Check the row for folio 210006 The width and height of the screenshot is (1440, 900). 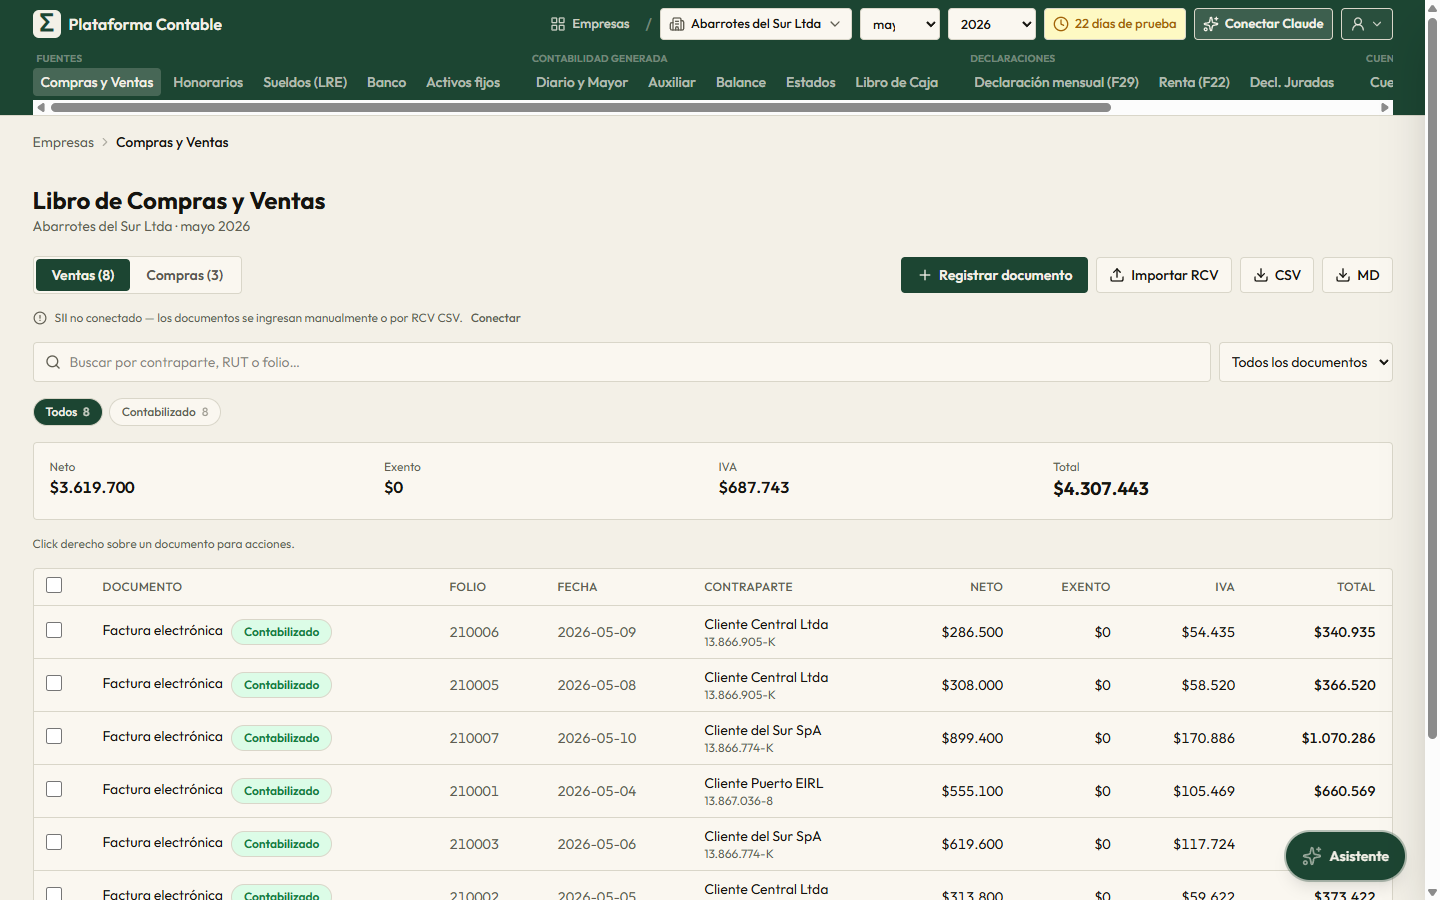pyautogui.click(x=54, y=630)
